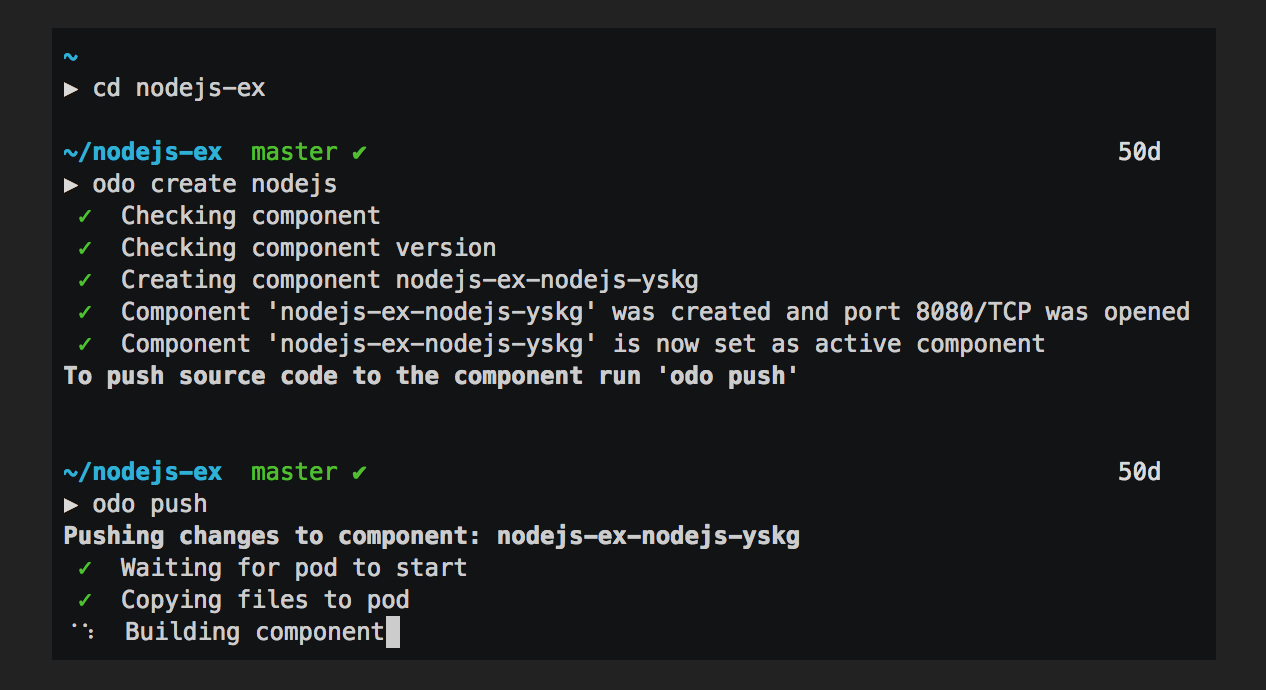Click the 'cd nodejs-ex' command text

(179, 88)
